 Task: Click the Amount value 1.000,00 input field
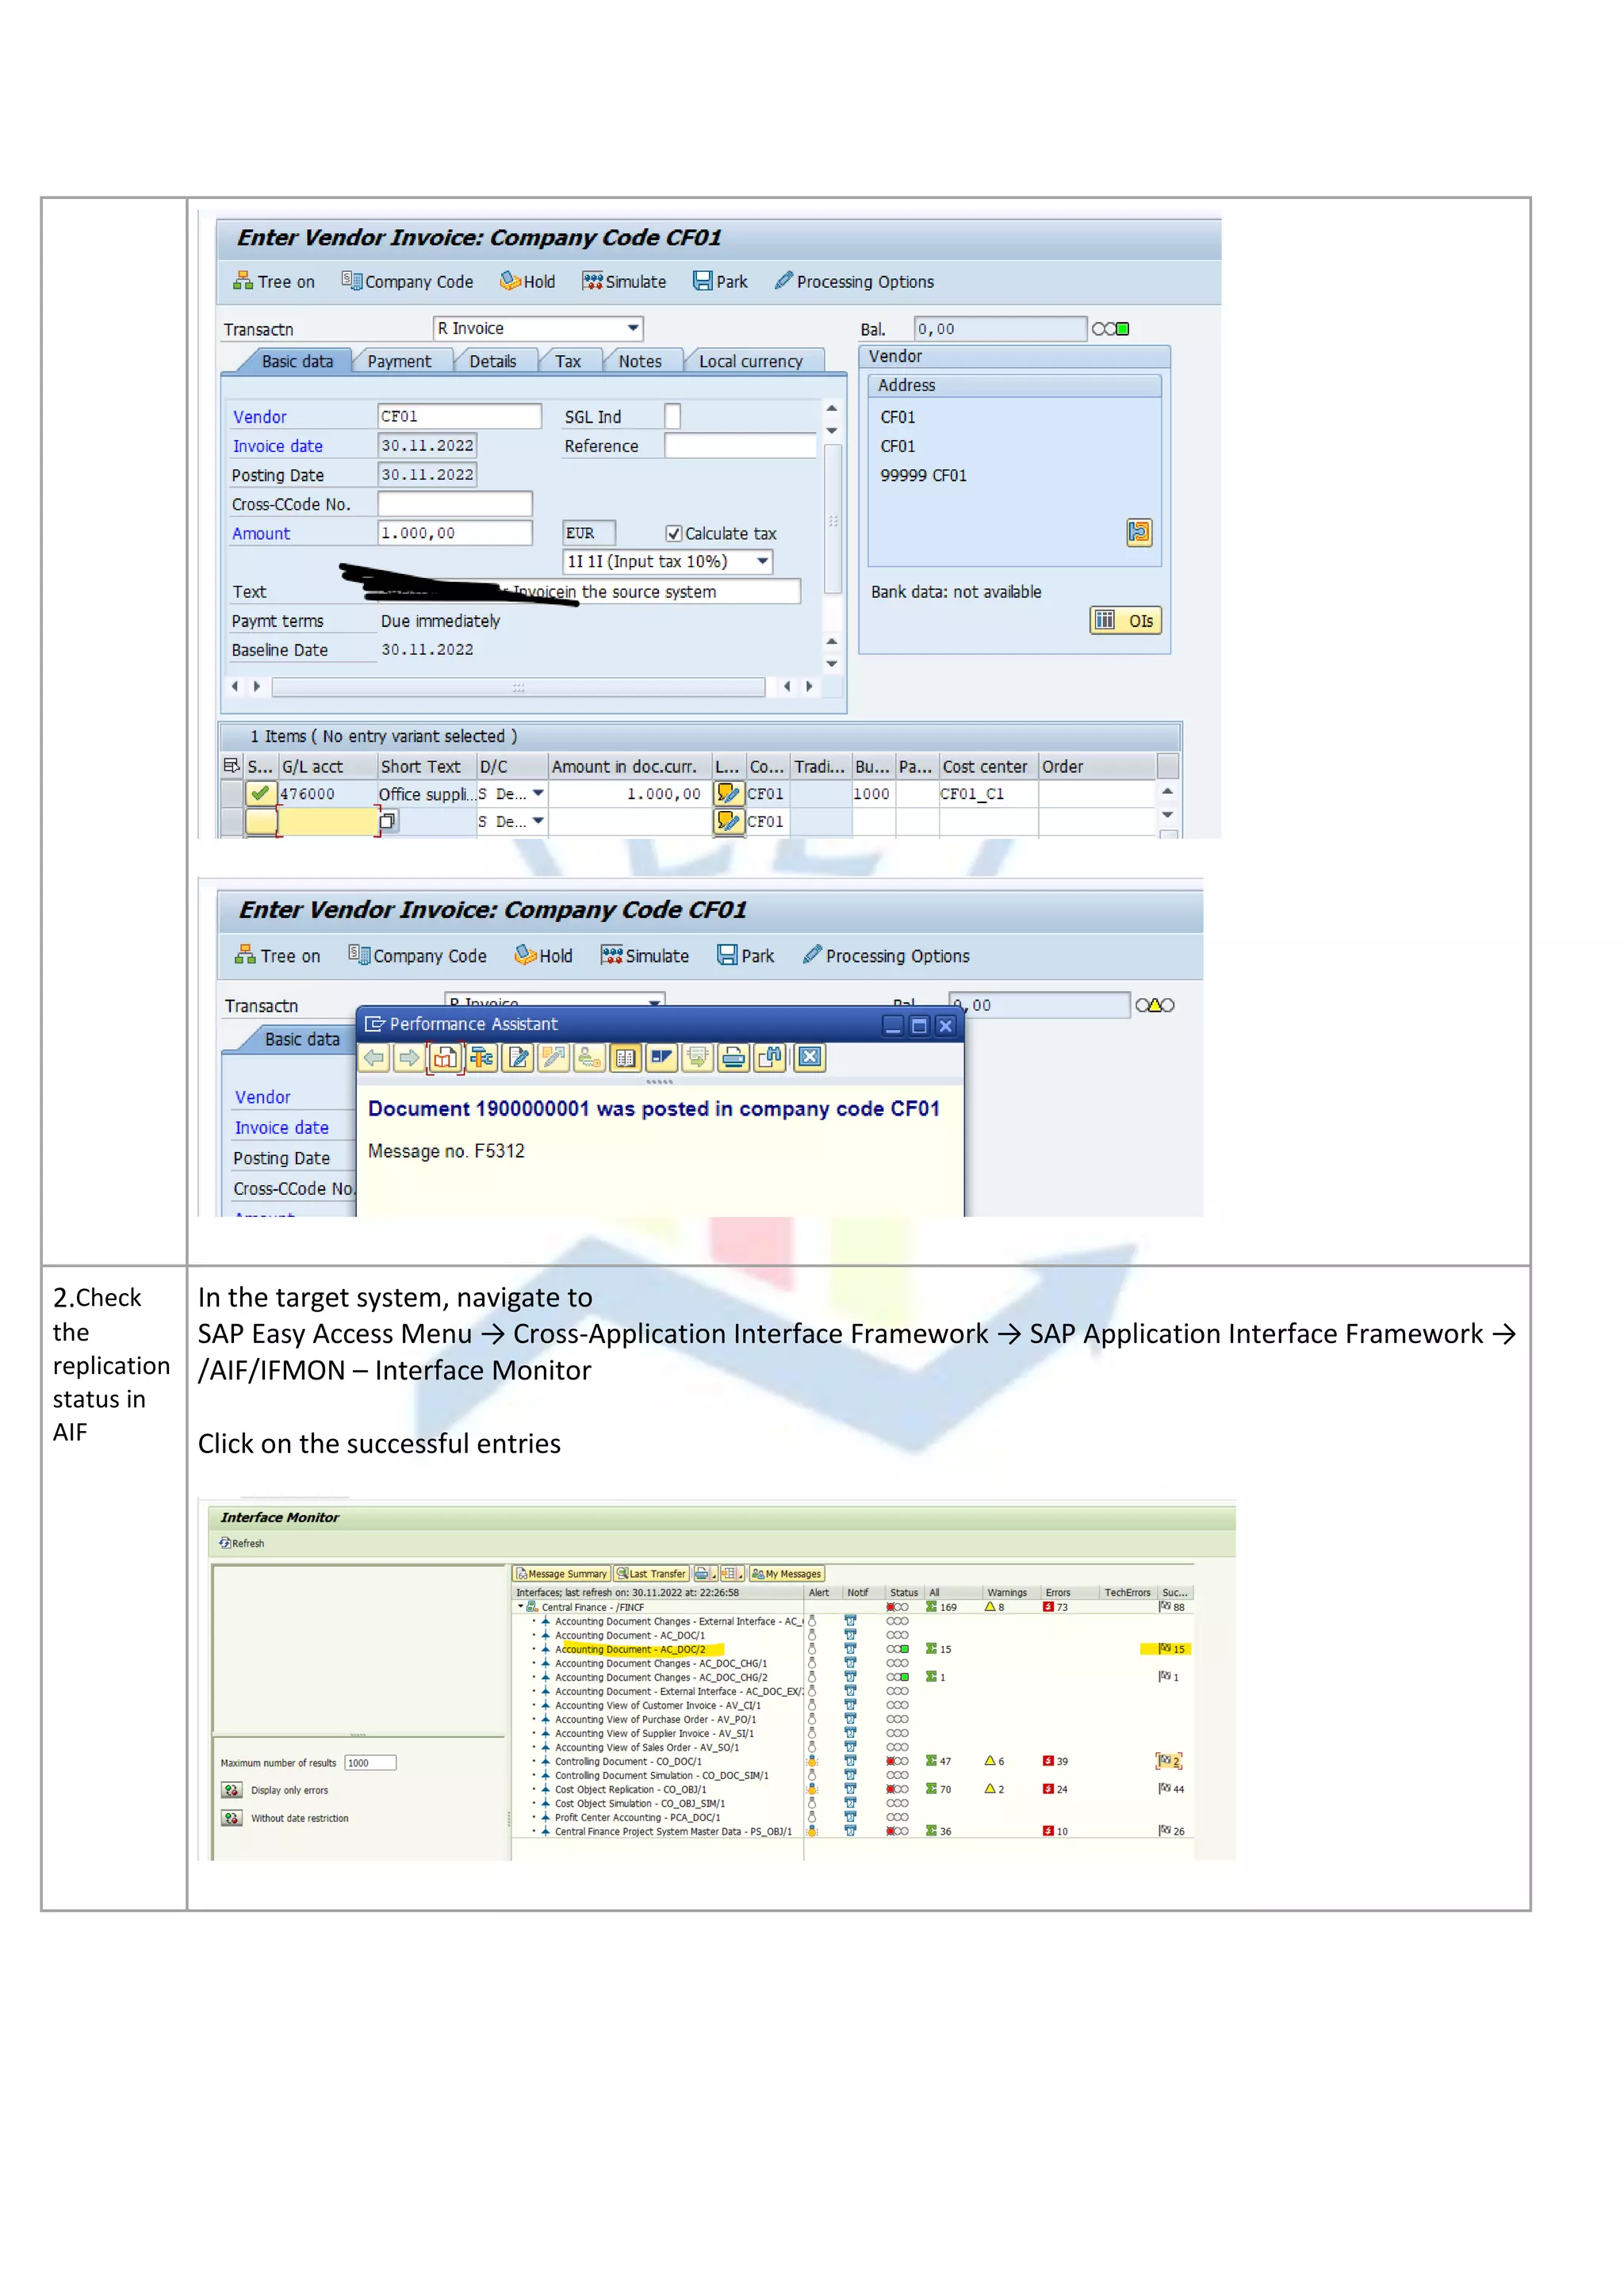coord(455,533)
